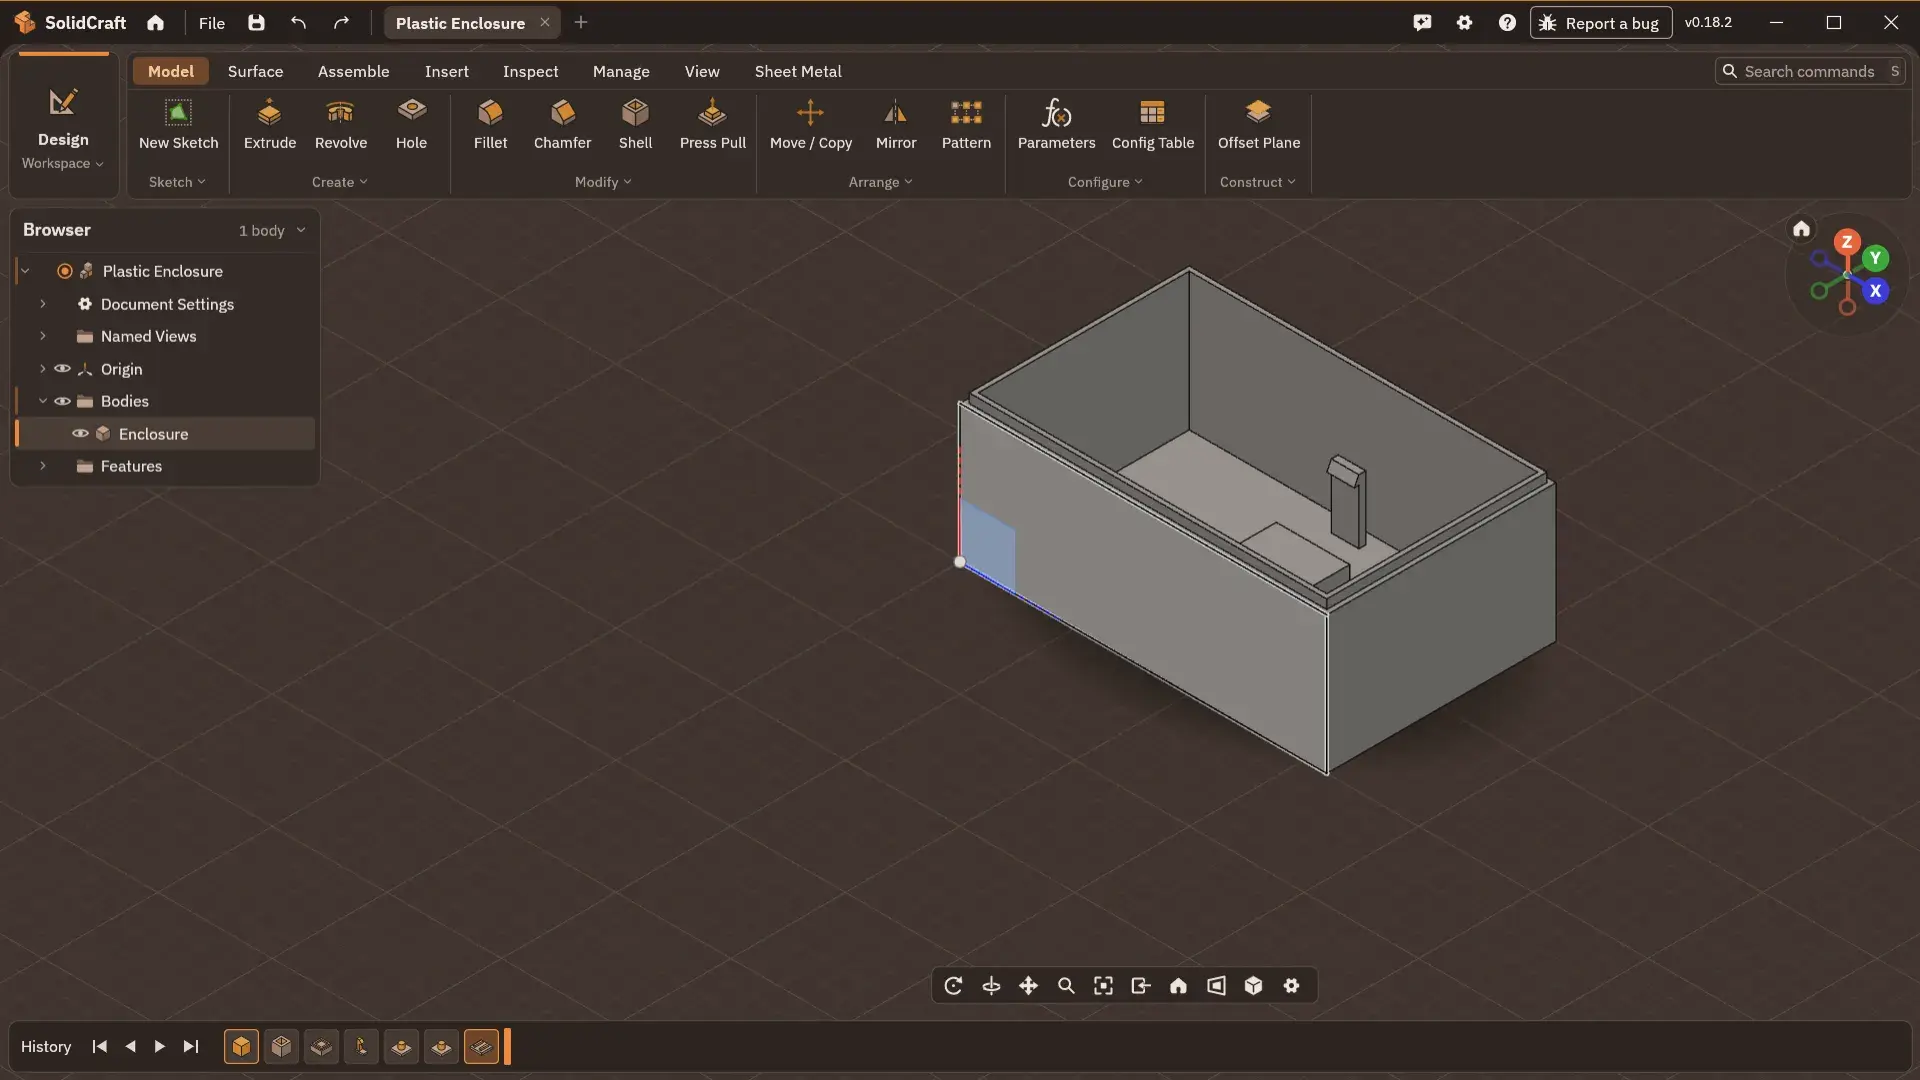The width and height of the screenshot is (1920, 1080).
Task: Open the 1 body filter dropdown
Action: pos(272,231)
